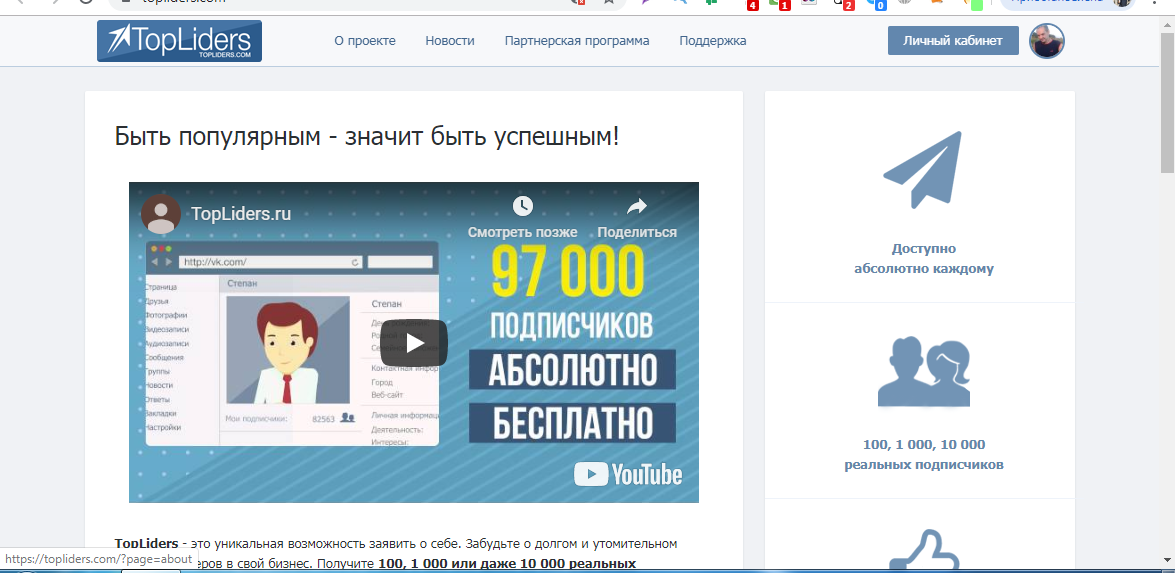
Task: Go to Новости section
Action: pyautogui.click(x=450, y=40)
